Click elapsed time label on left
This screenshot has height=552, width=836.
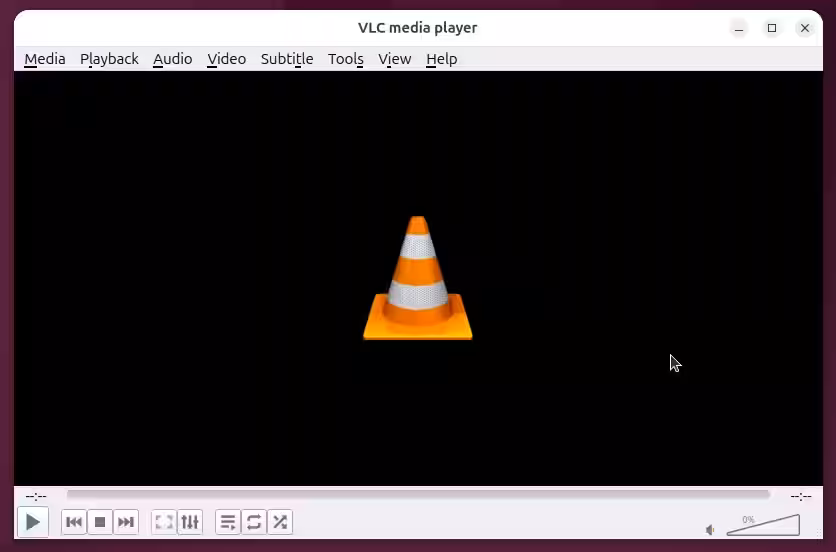click(x=36, y=496)
